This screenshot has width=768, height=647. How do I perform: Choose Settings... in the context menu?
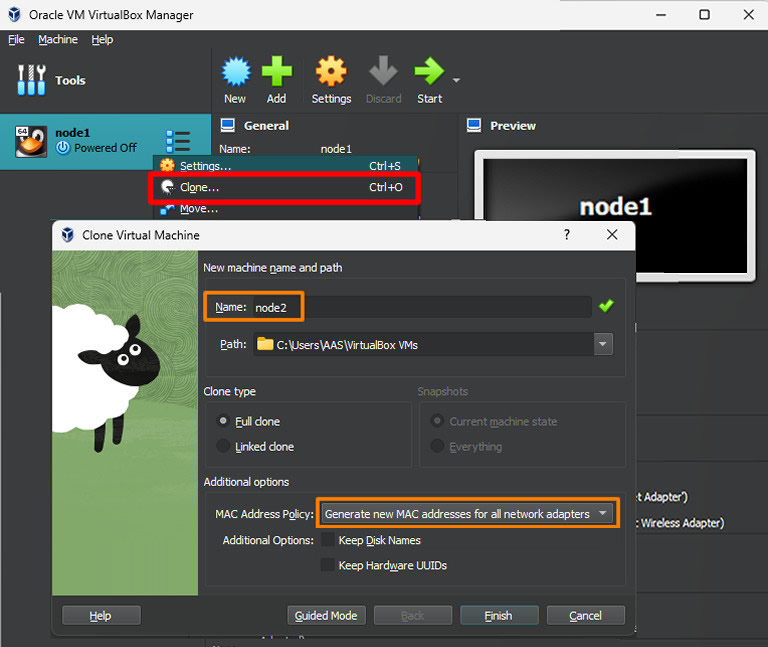pos(286,166)
